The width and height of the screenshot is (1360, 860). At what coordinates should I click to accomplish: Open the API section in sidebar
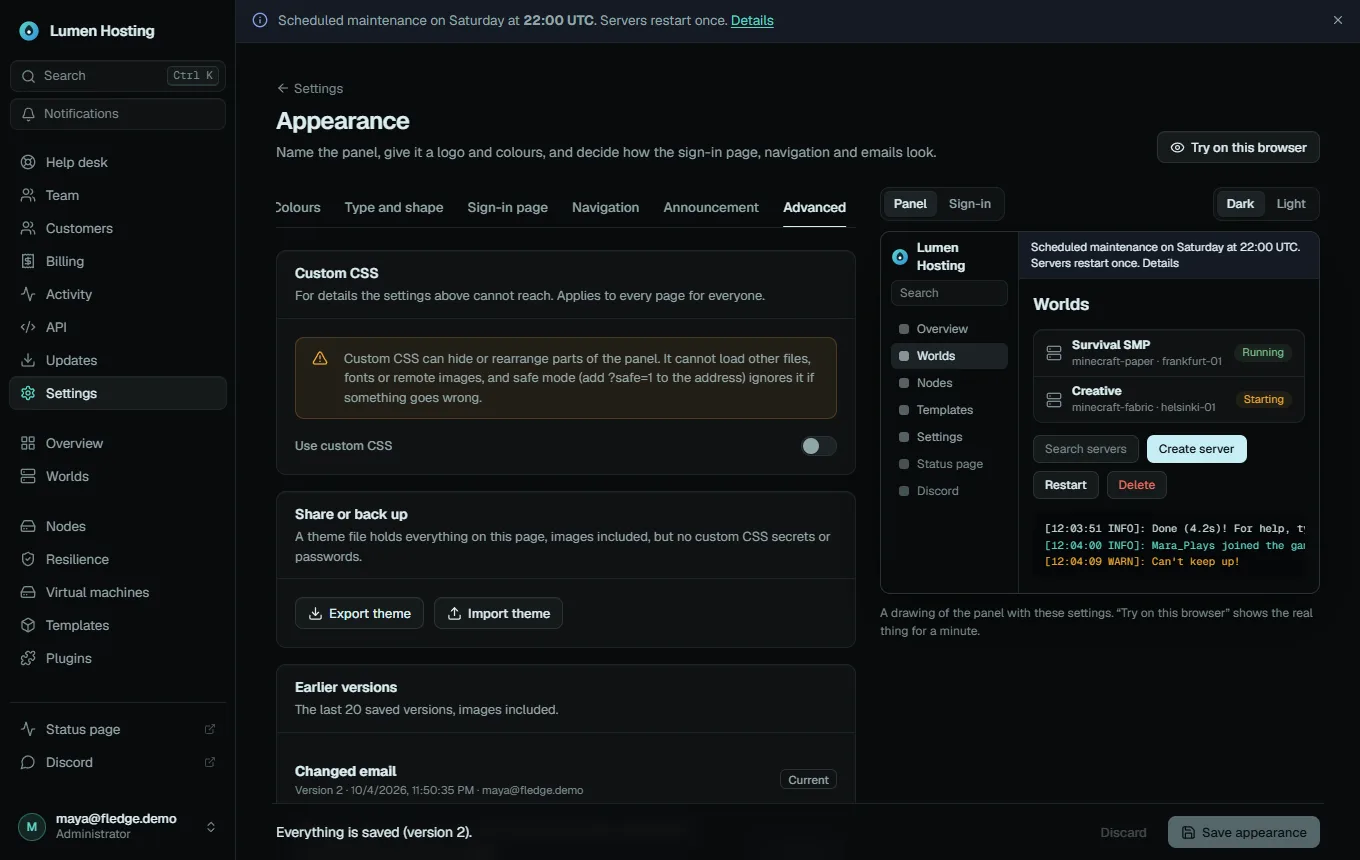118,327
